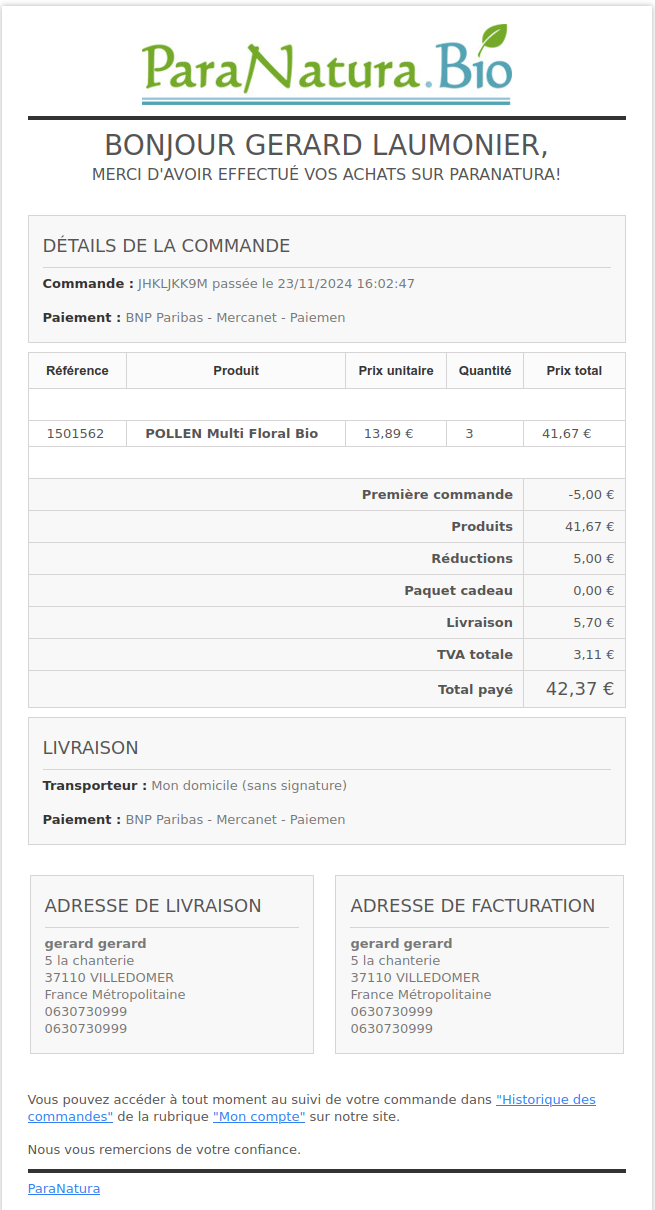Click product reference 1501562
Screen dimensions: 655x1210
click(75, 434)
